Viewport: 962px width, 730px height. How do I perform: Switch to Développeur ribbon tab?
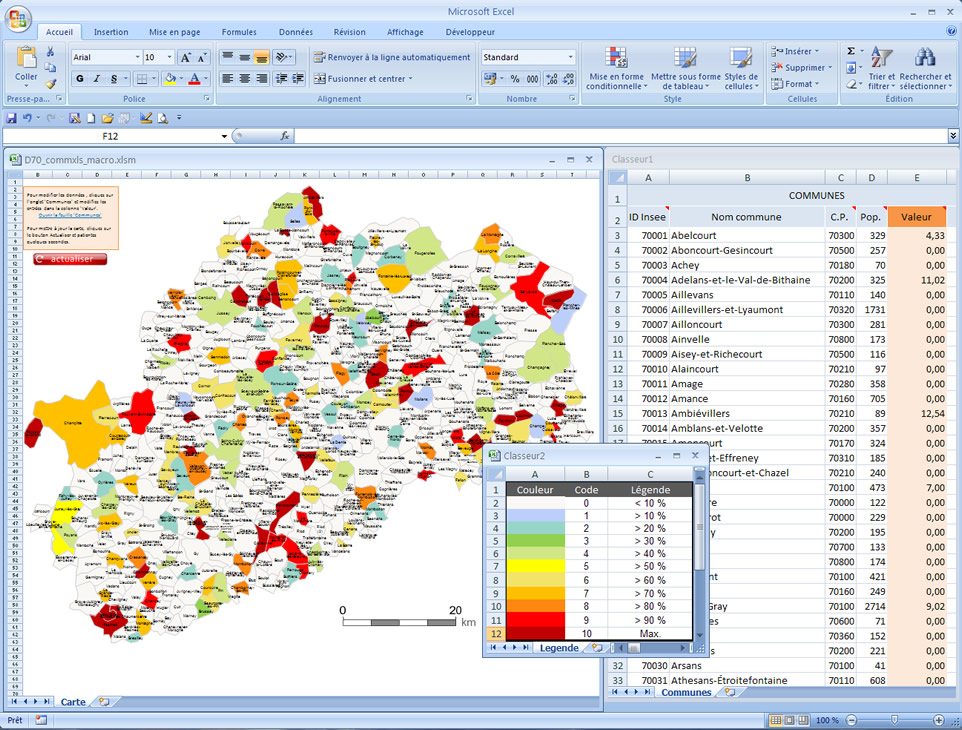point(470,32)
